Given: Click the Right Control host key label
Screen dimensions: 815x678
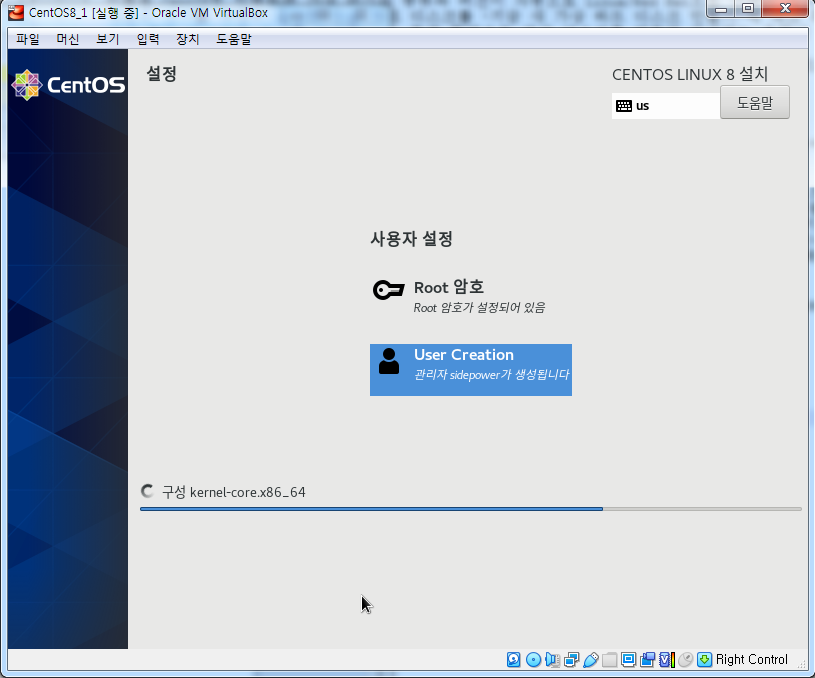Looking at the screenshot, I should (x=752, y=660).
